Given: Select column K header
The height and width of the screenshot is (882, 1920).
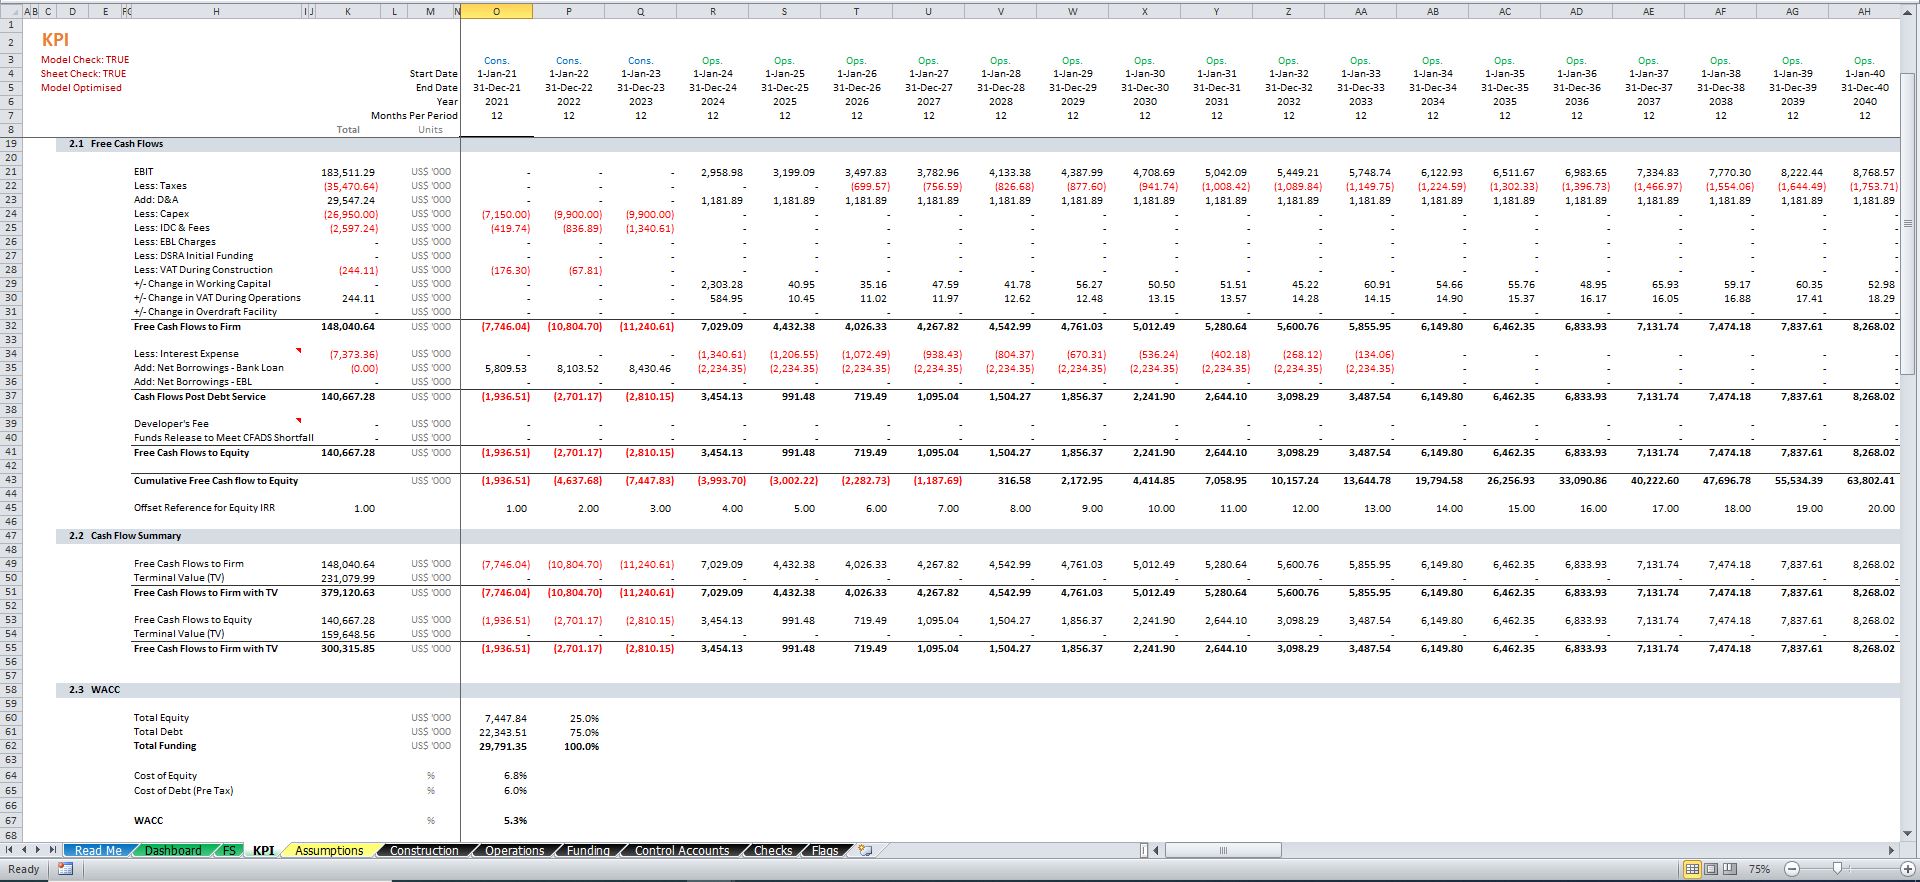Looking at the screenshot, I should pyautogui.click(x=347, y=11).
